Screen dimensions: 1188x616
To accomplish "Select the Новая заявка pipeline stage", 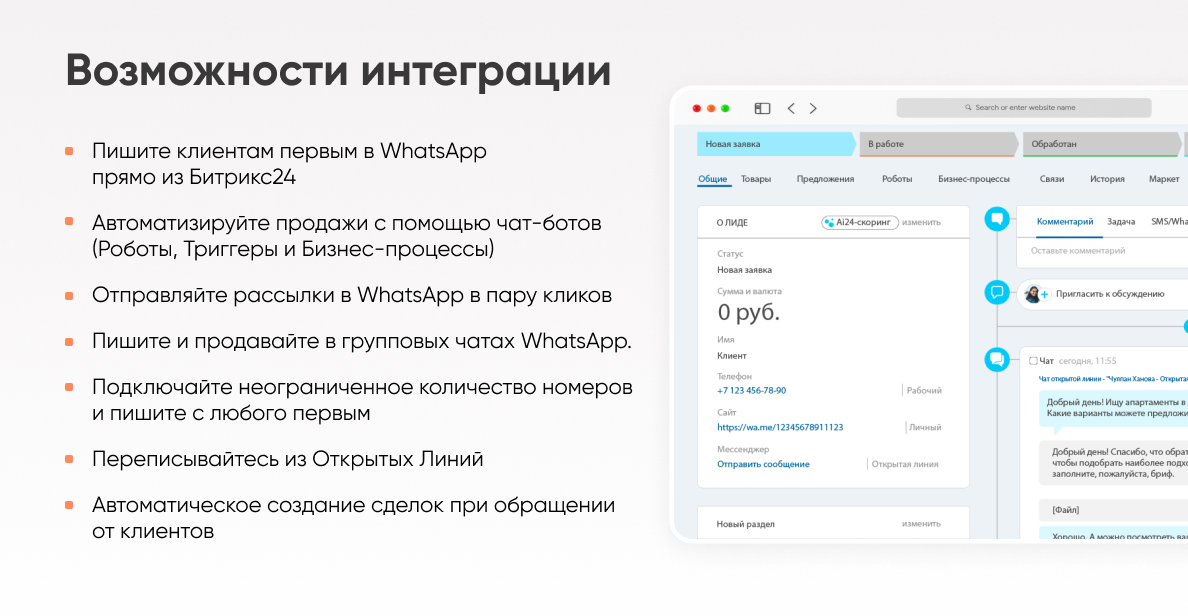I will [x=776, y=144].
